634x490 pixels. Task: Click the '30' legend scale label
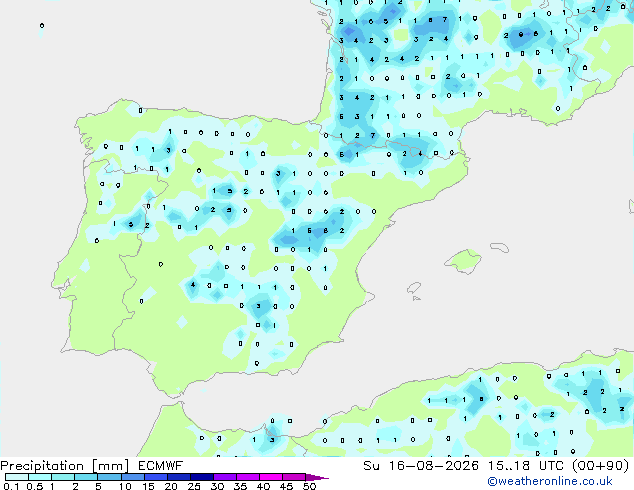(217, 486)
